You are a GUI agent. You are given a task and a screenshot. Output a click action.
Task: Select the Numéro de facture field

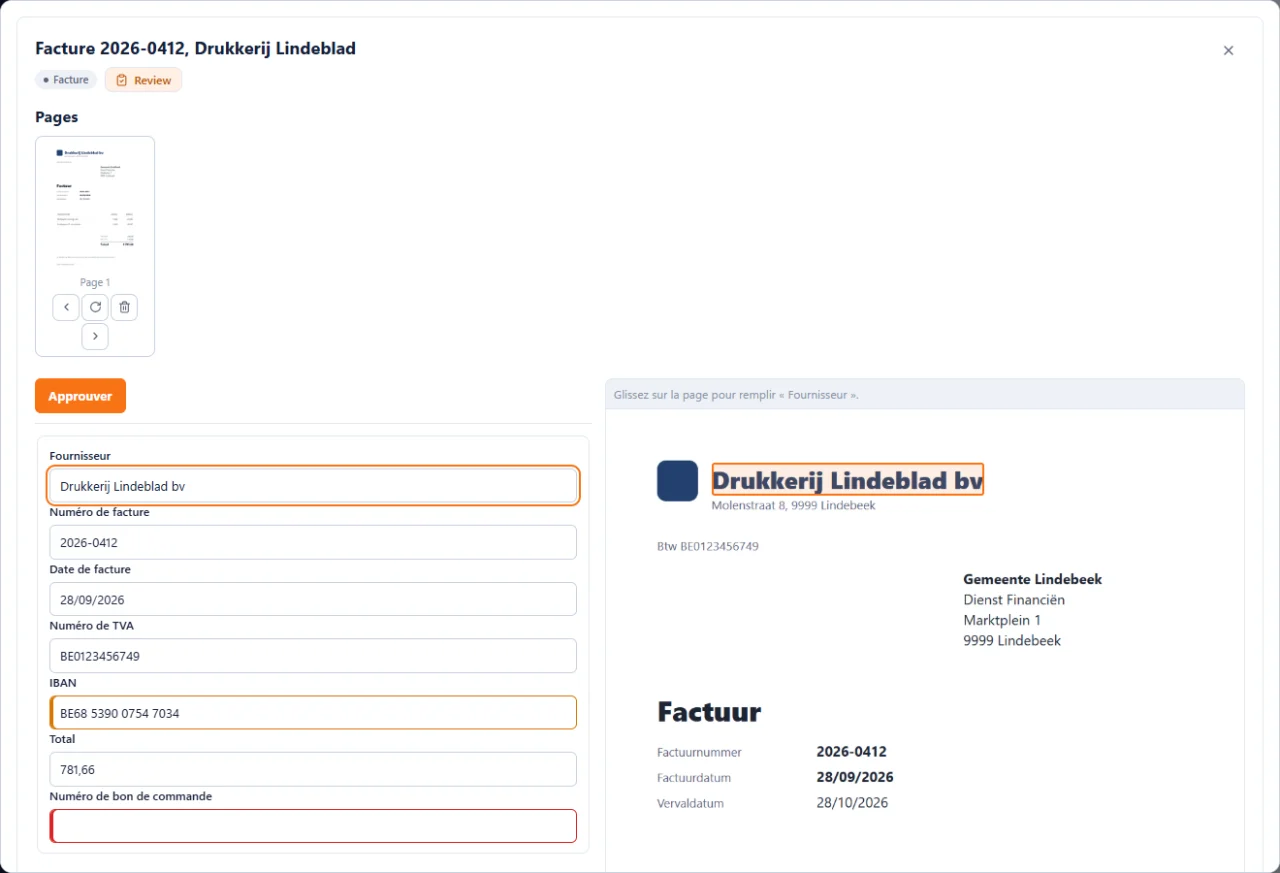313,543
